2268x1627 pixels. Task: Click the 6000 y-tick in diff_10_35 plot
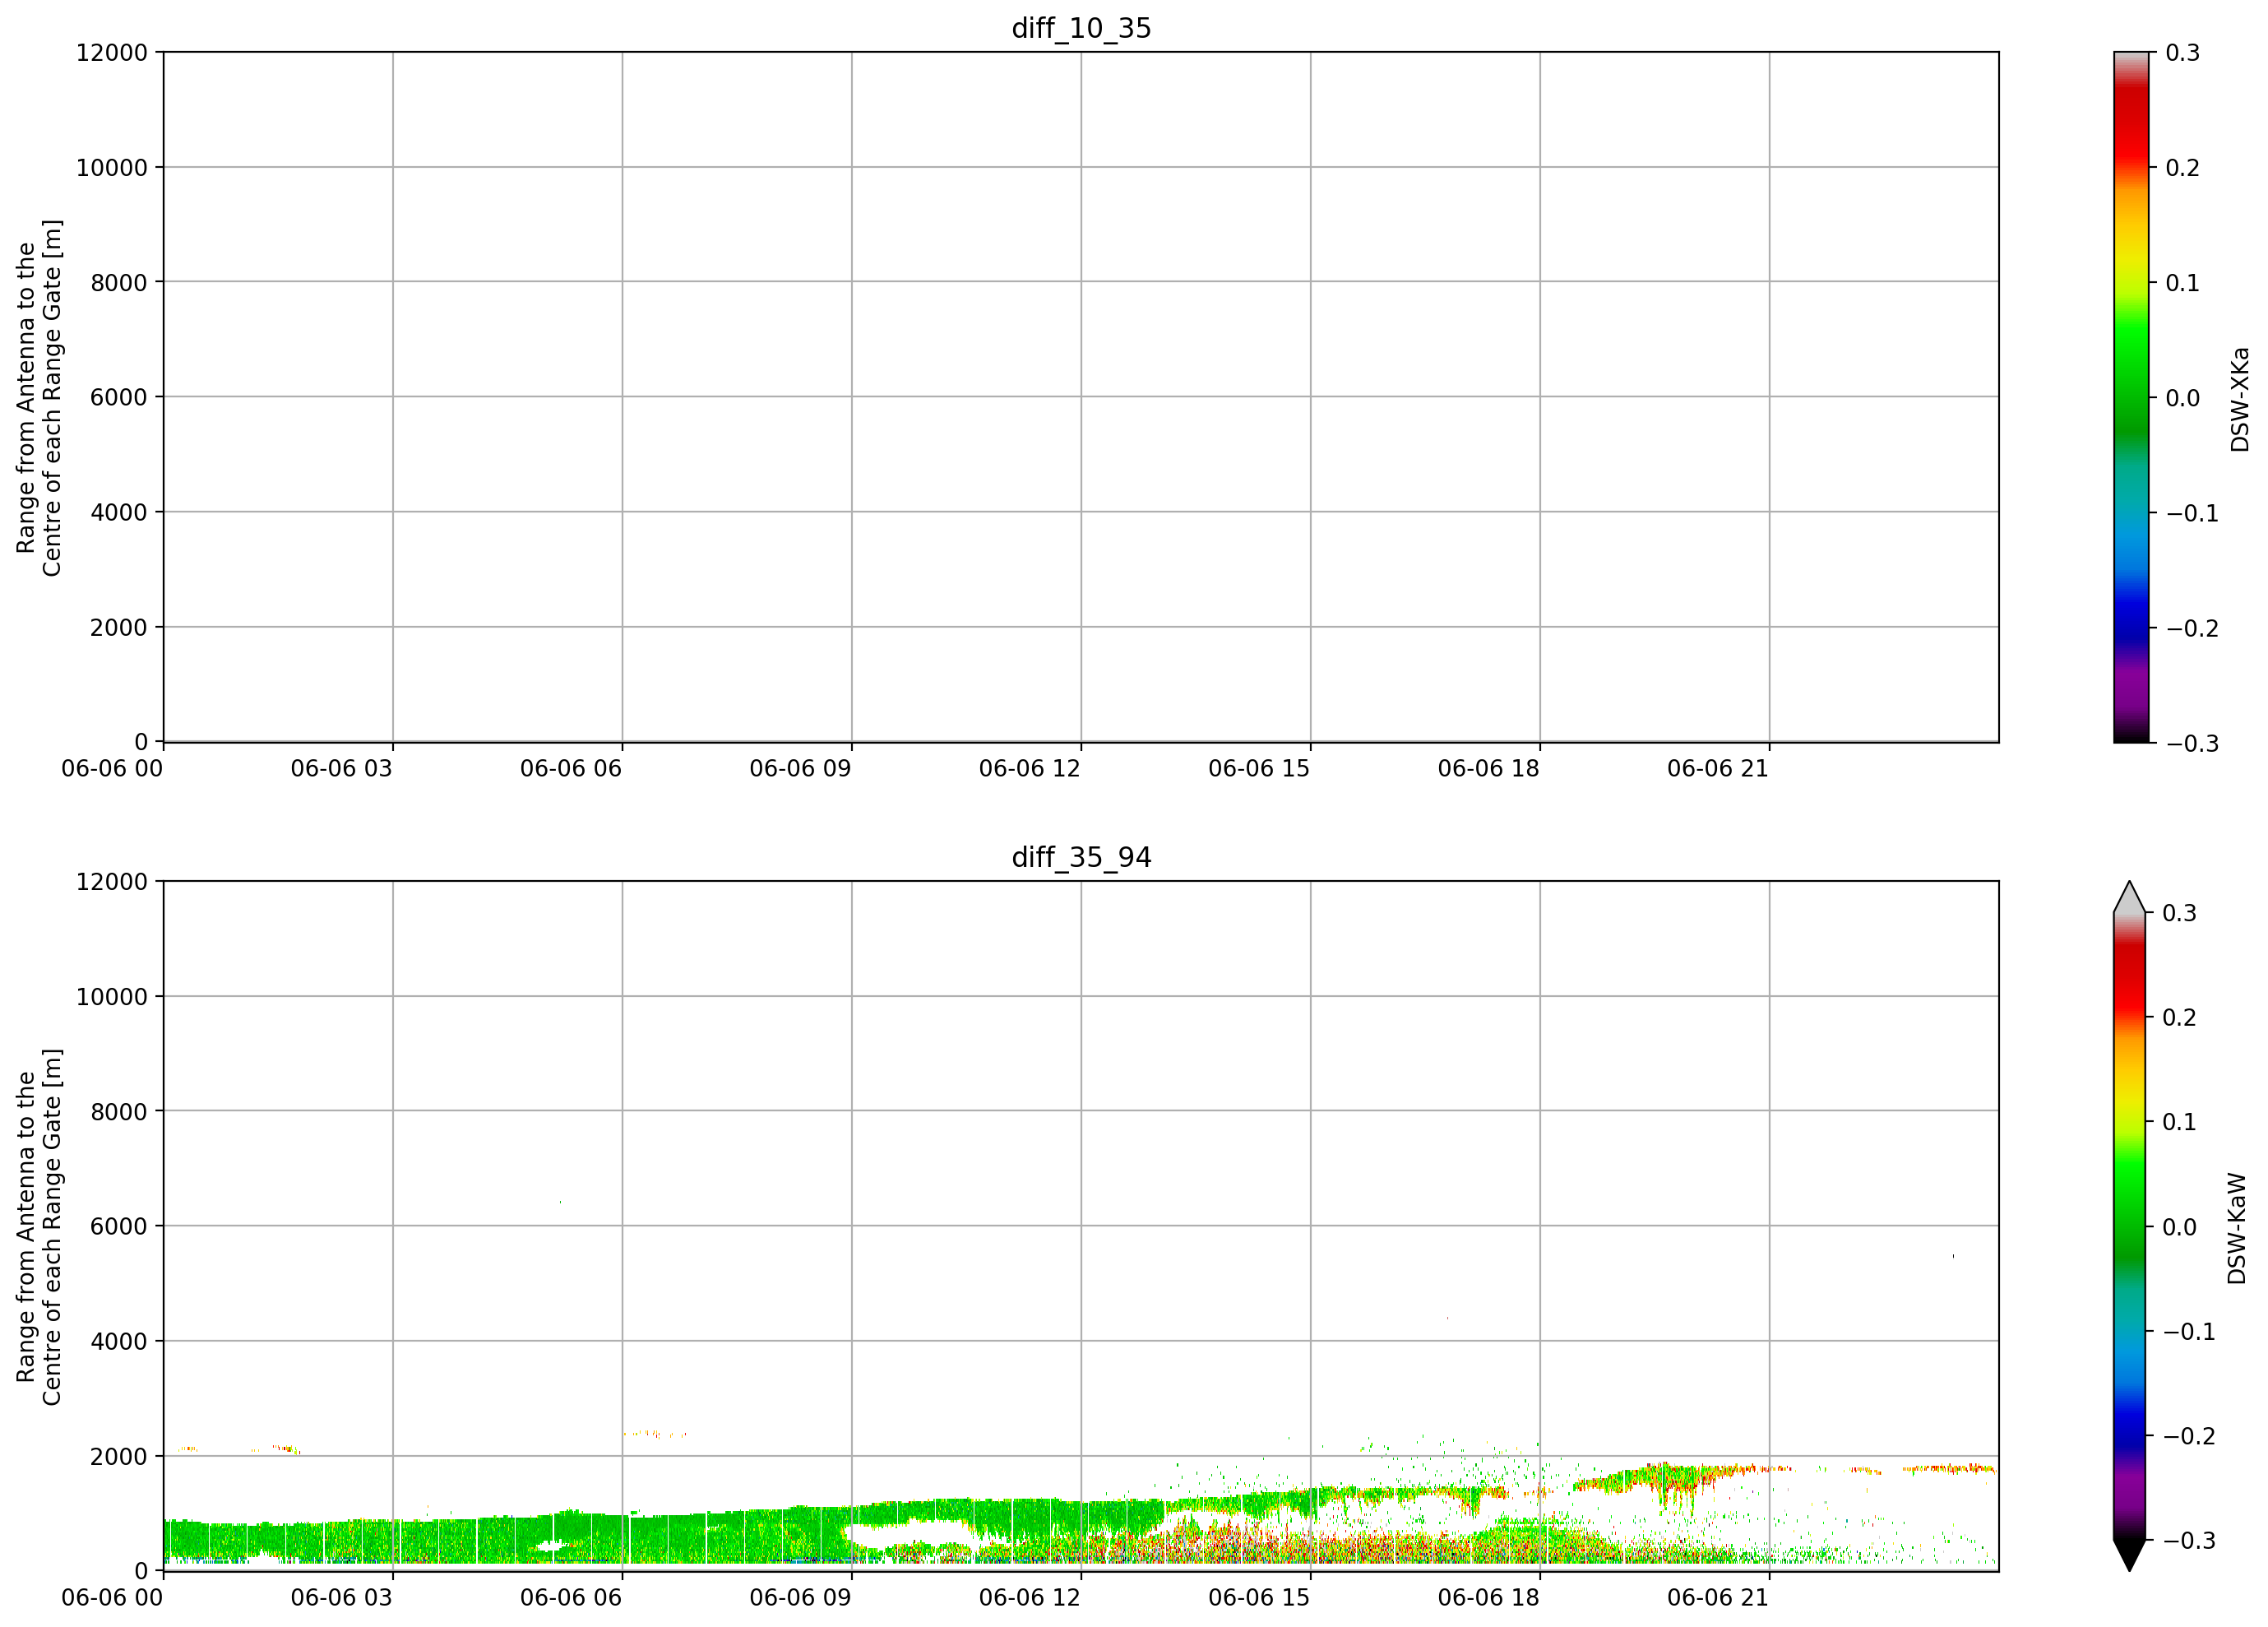119,397
